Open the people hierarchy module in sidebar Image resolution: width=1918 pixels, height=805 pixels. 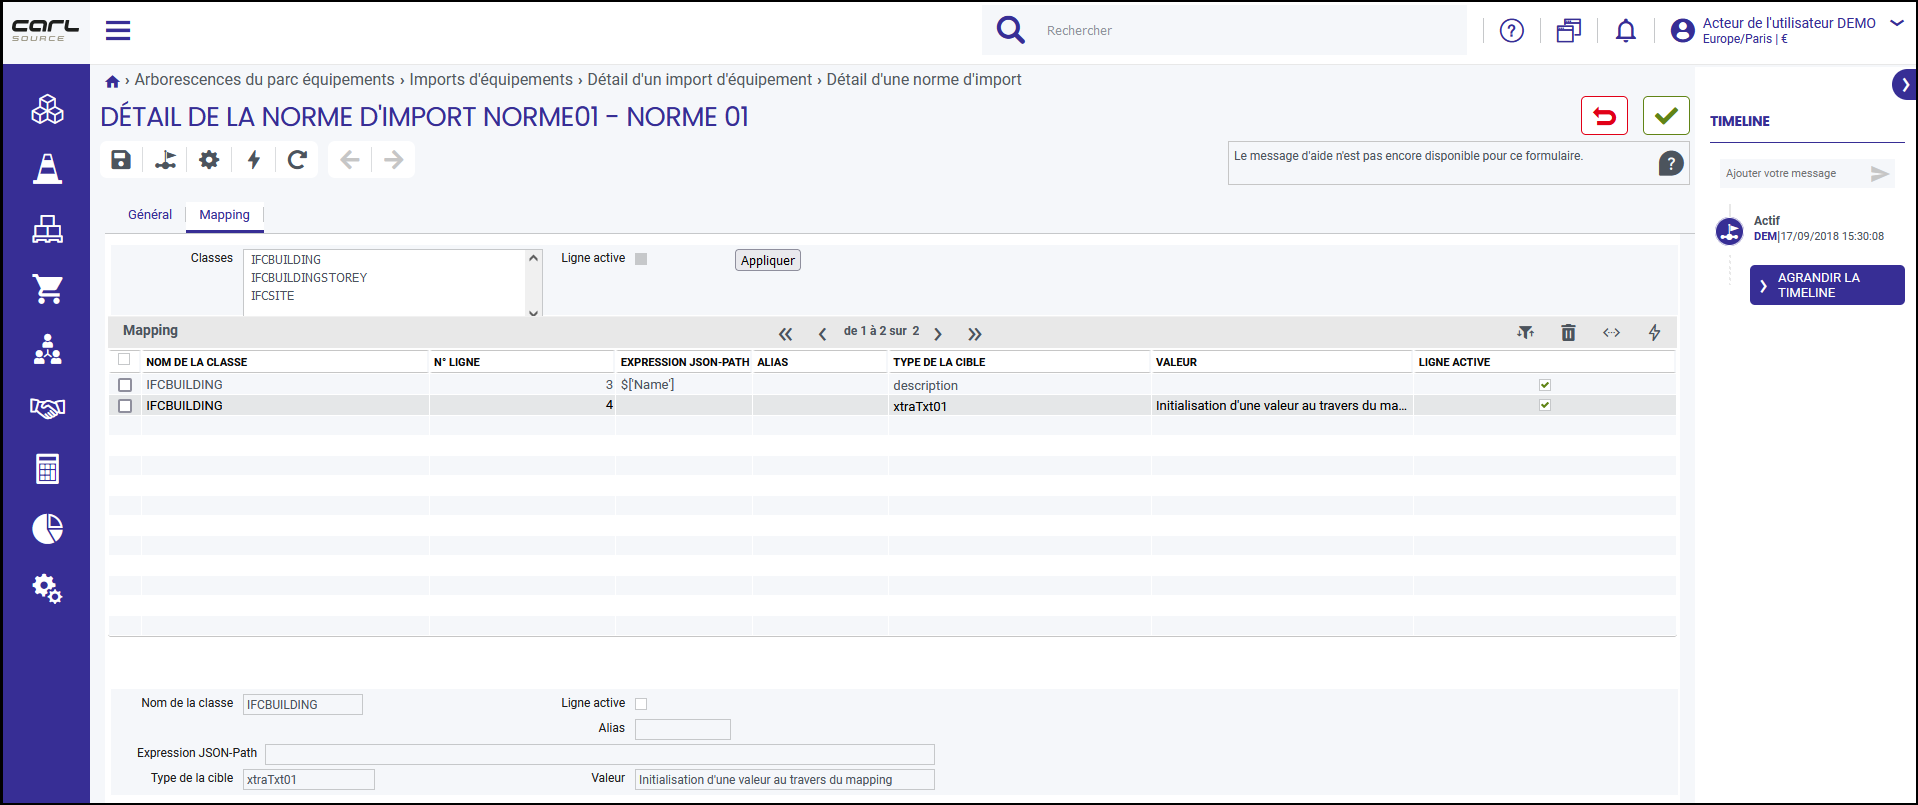(47, 349)
